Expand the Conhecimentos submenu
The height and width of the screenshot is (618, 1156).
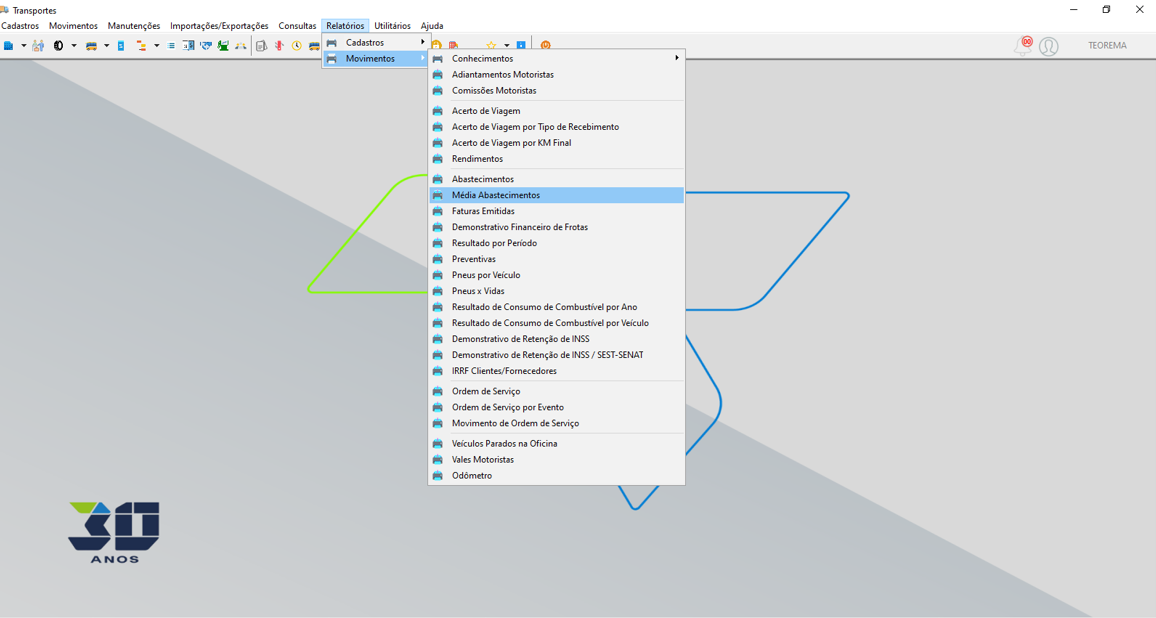[x=557, y=58]
